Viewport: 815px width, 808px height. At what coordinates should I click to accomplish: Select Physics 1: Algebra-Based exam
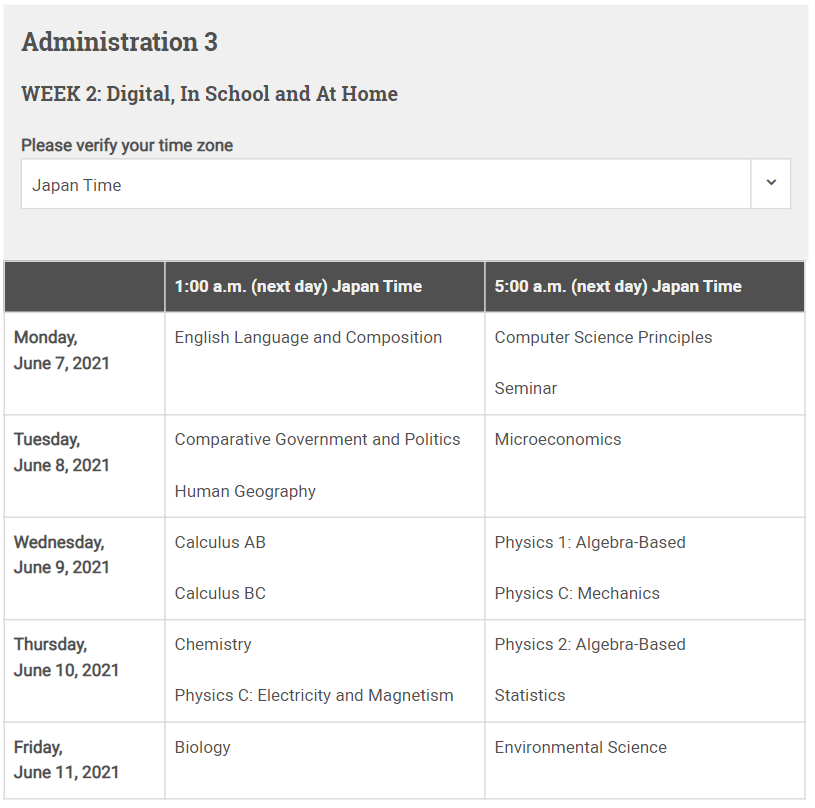click(x=590, y=543)
